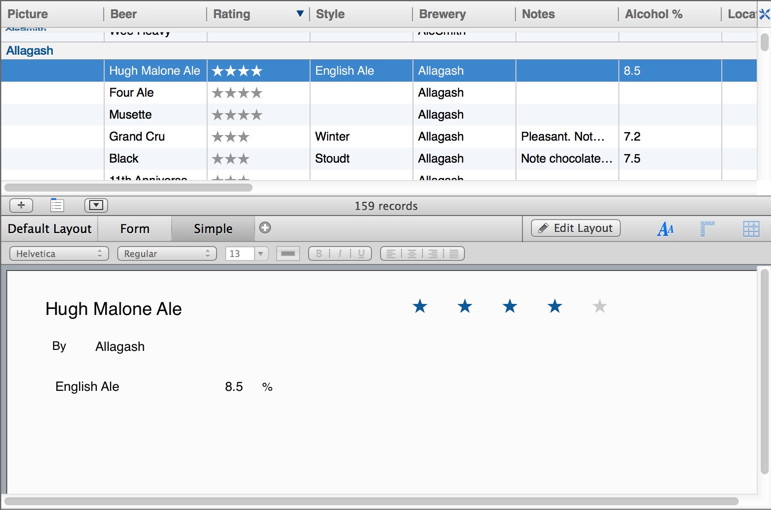The image size is (771, 510).
Task: Select the Grand Cru record
Action: [379, 137]
